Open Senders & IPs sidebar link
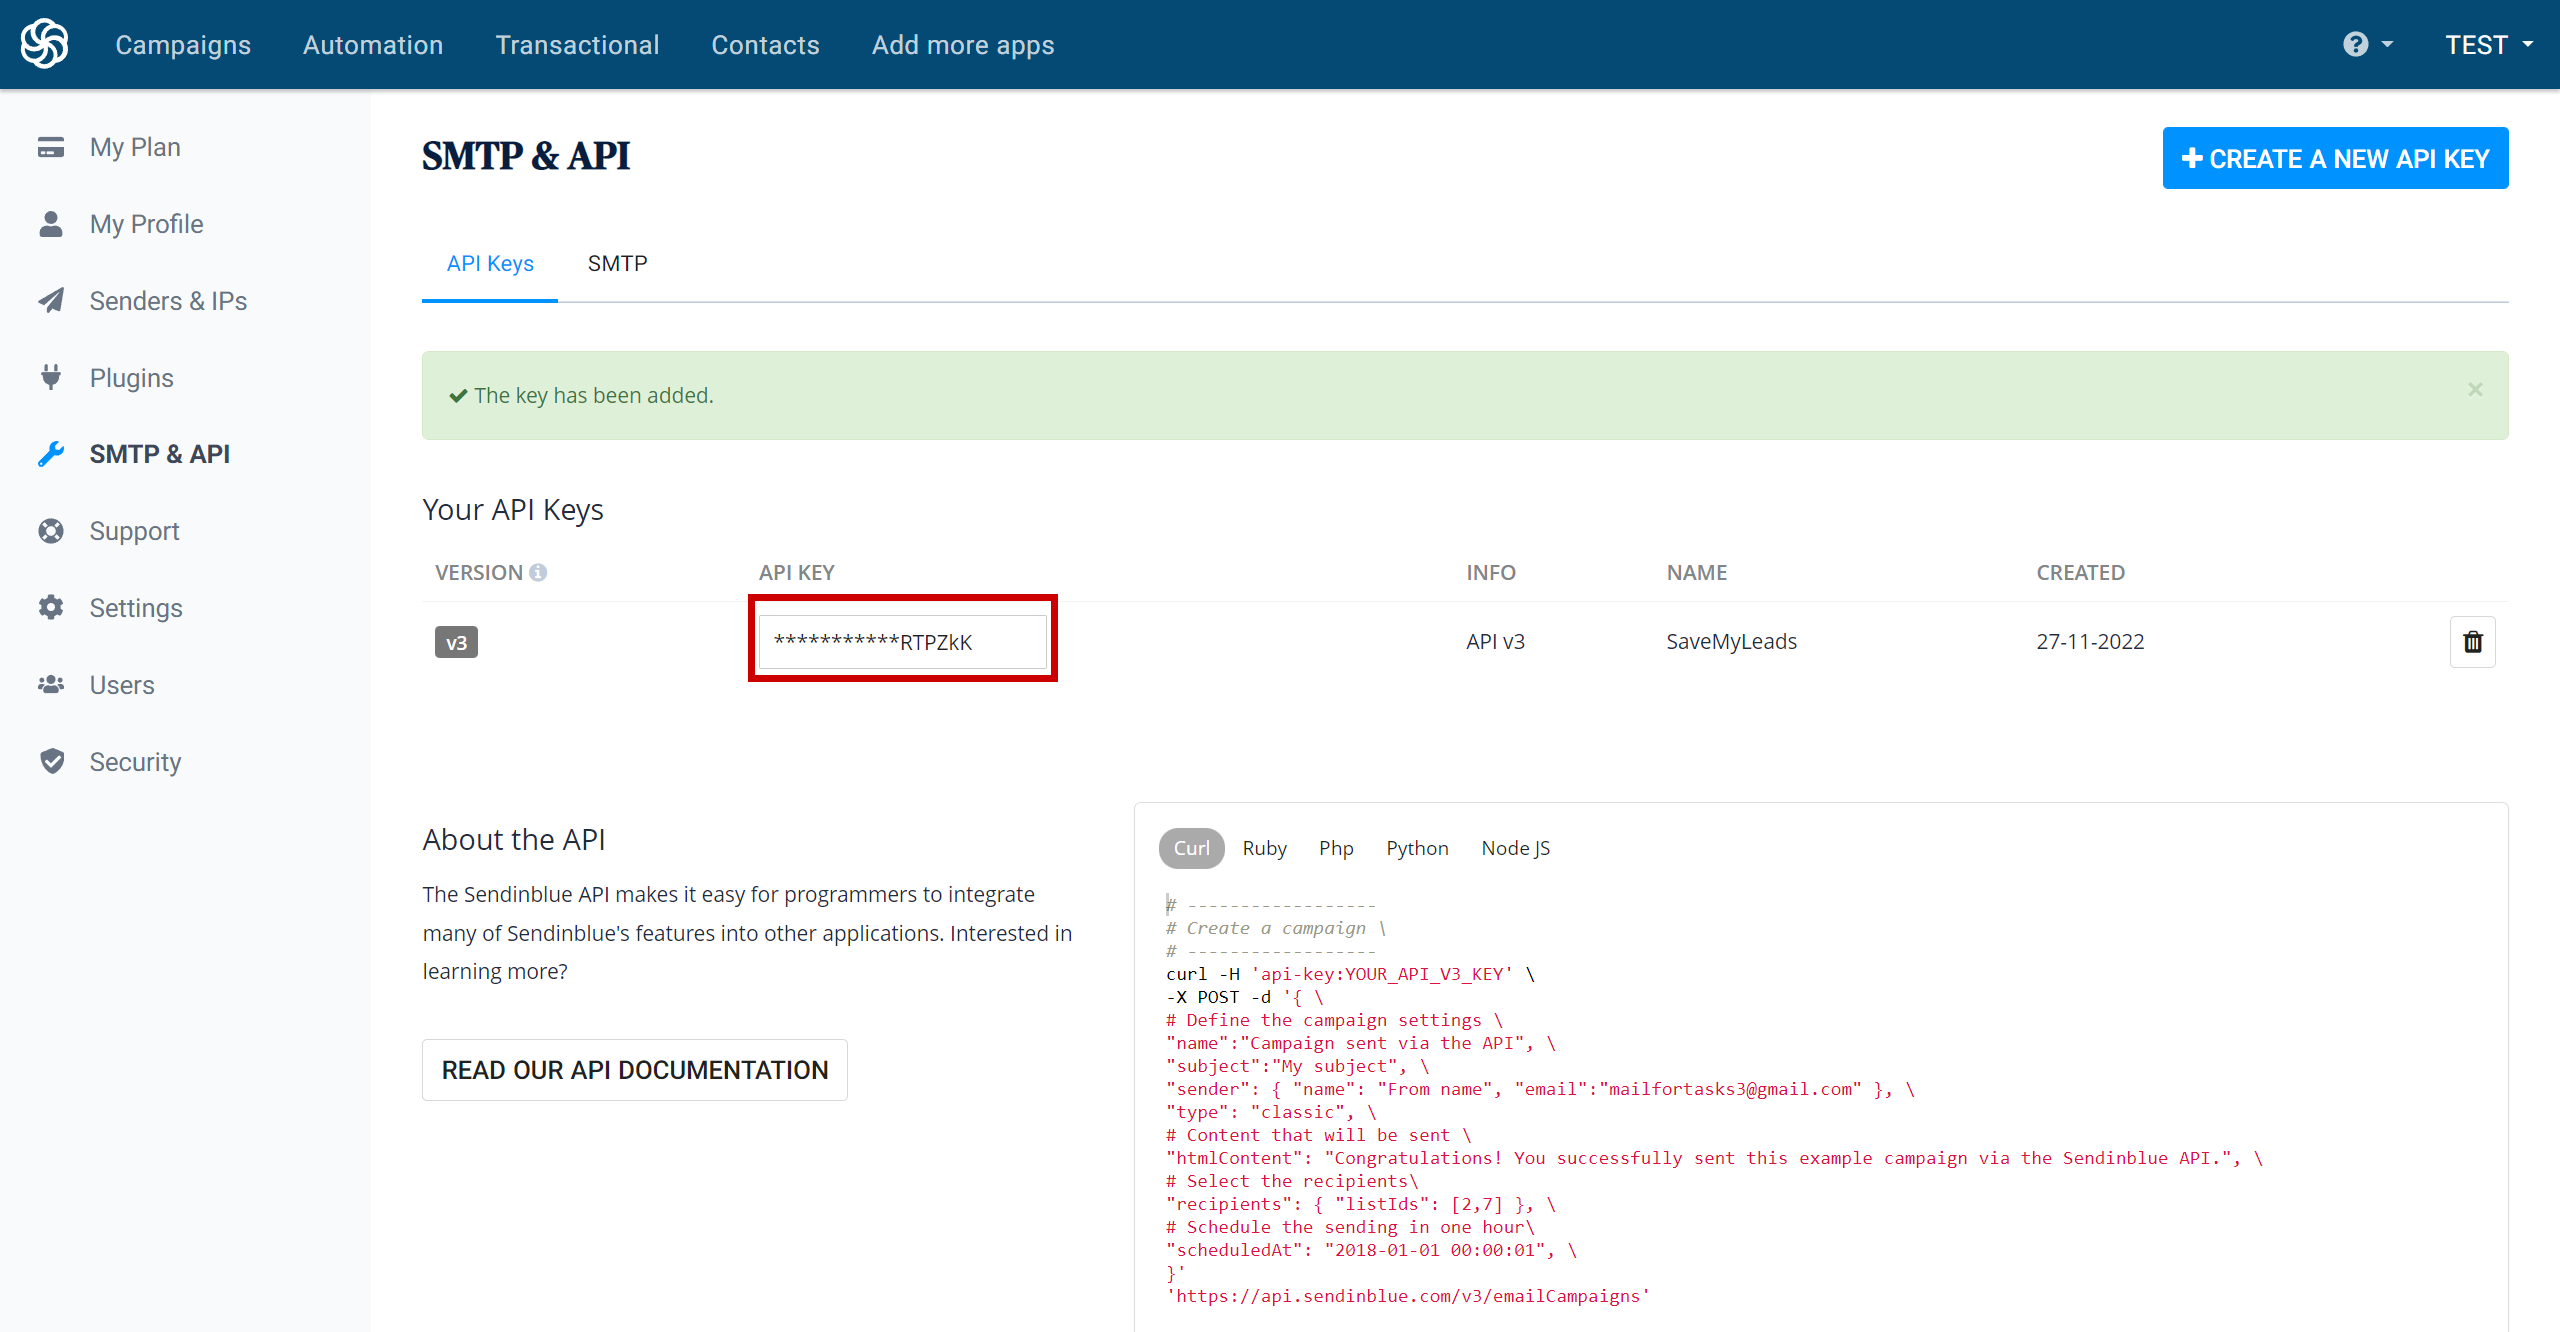 168,300
